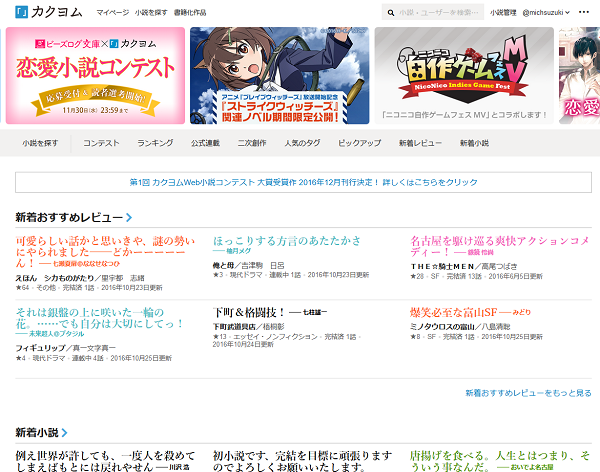Open the partially visible 恋愛 banner at right

coord(579,75)
